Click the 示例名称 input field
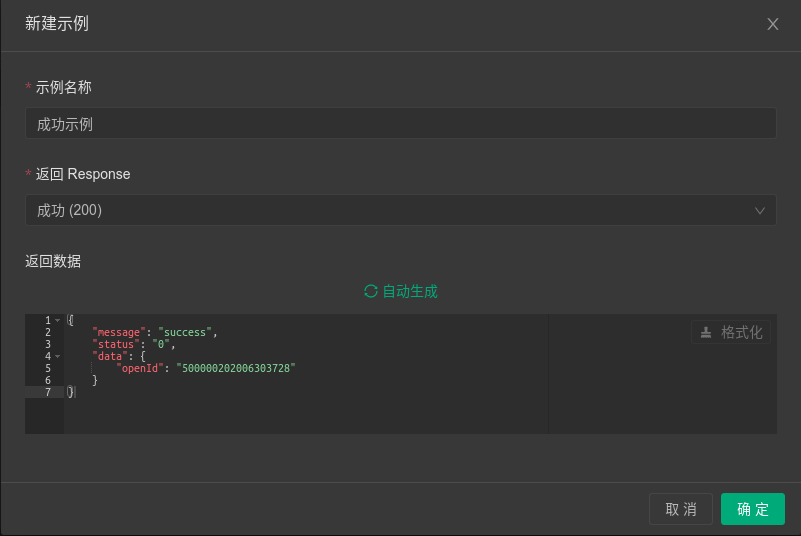Screen dimensions: 801x536 point(400,124)
